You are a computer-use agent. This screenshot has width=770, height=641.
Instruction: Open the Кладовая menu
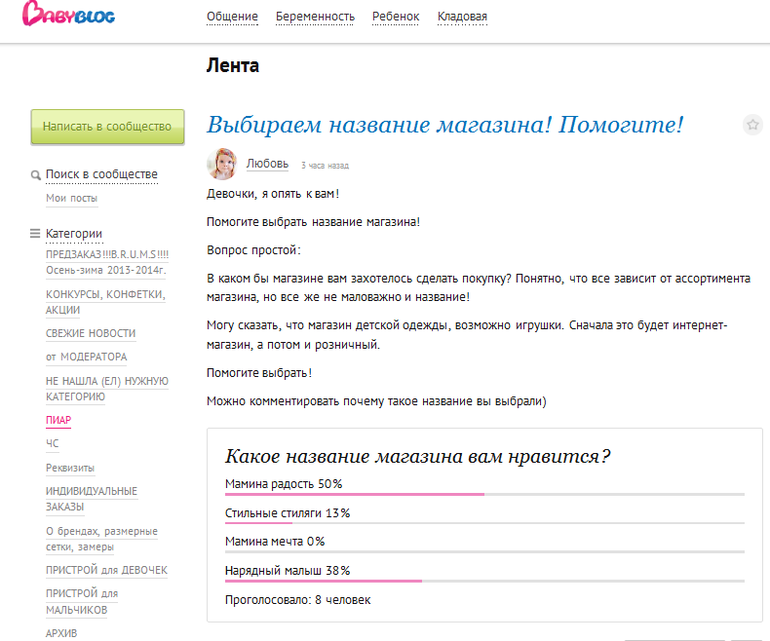(462, 17)
